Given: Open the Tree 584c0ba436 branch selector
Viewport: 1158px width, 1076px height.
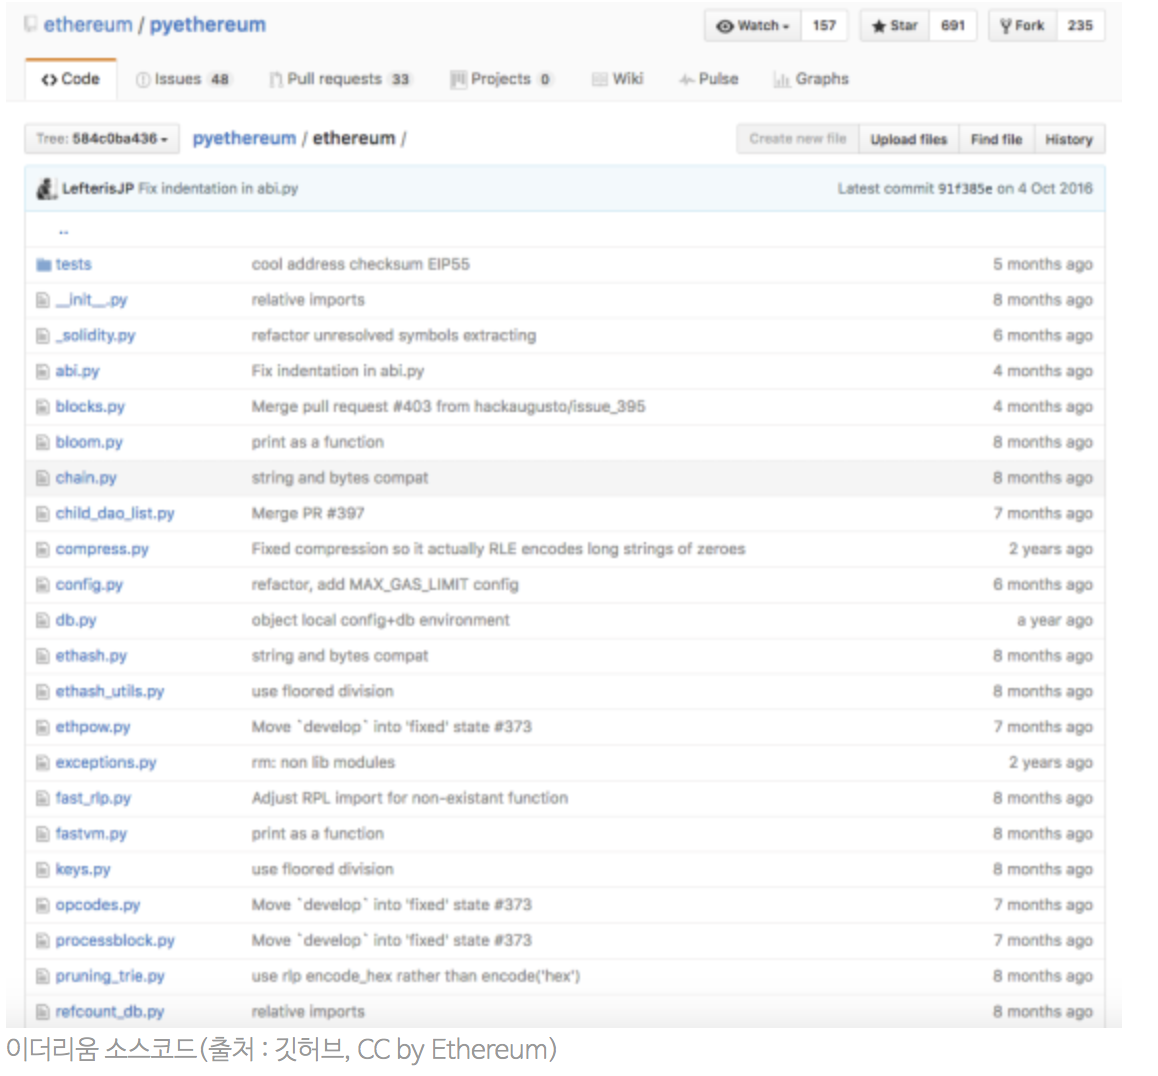Looking at the screenshot, I should 102,139.
